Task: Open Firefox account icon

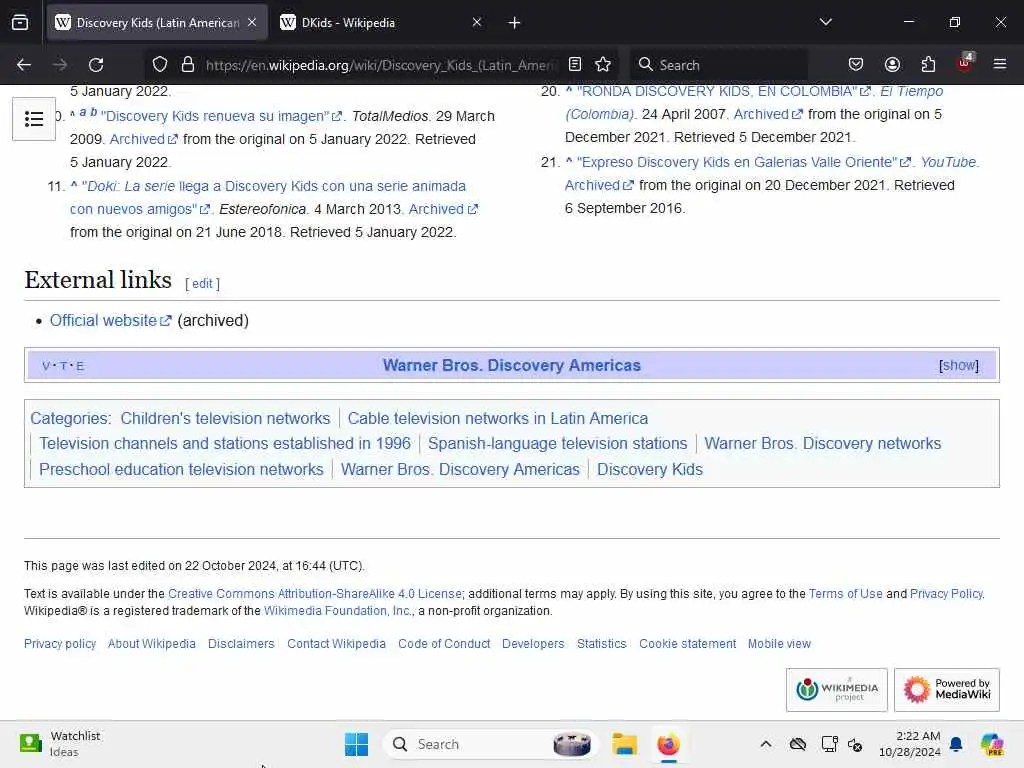Action: point(892,65)
